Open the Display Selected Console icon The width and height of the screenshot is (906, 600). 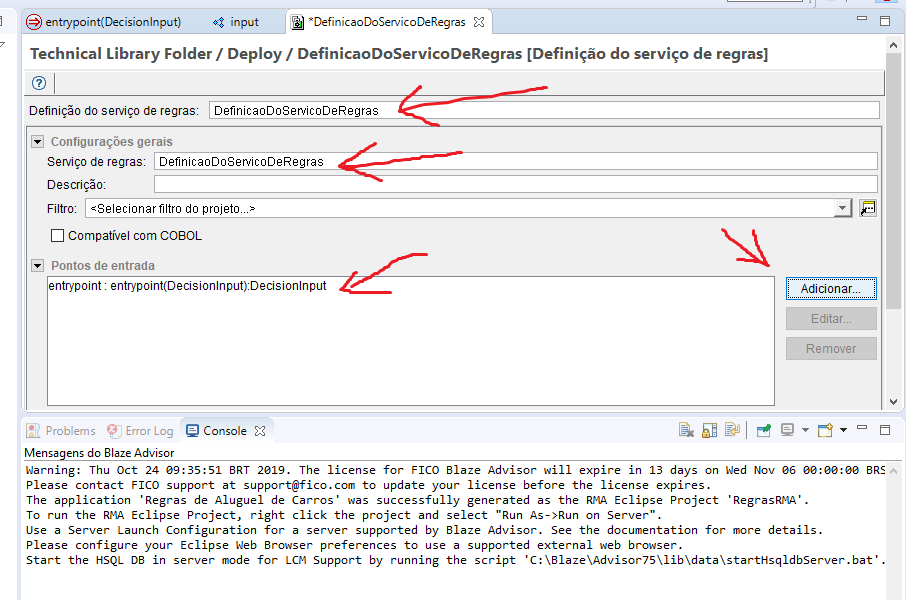pos(786,430)
